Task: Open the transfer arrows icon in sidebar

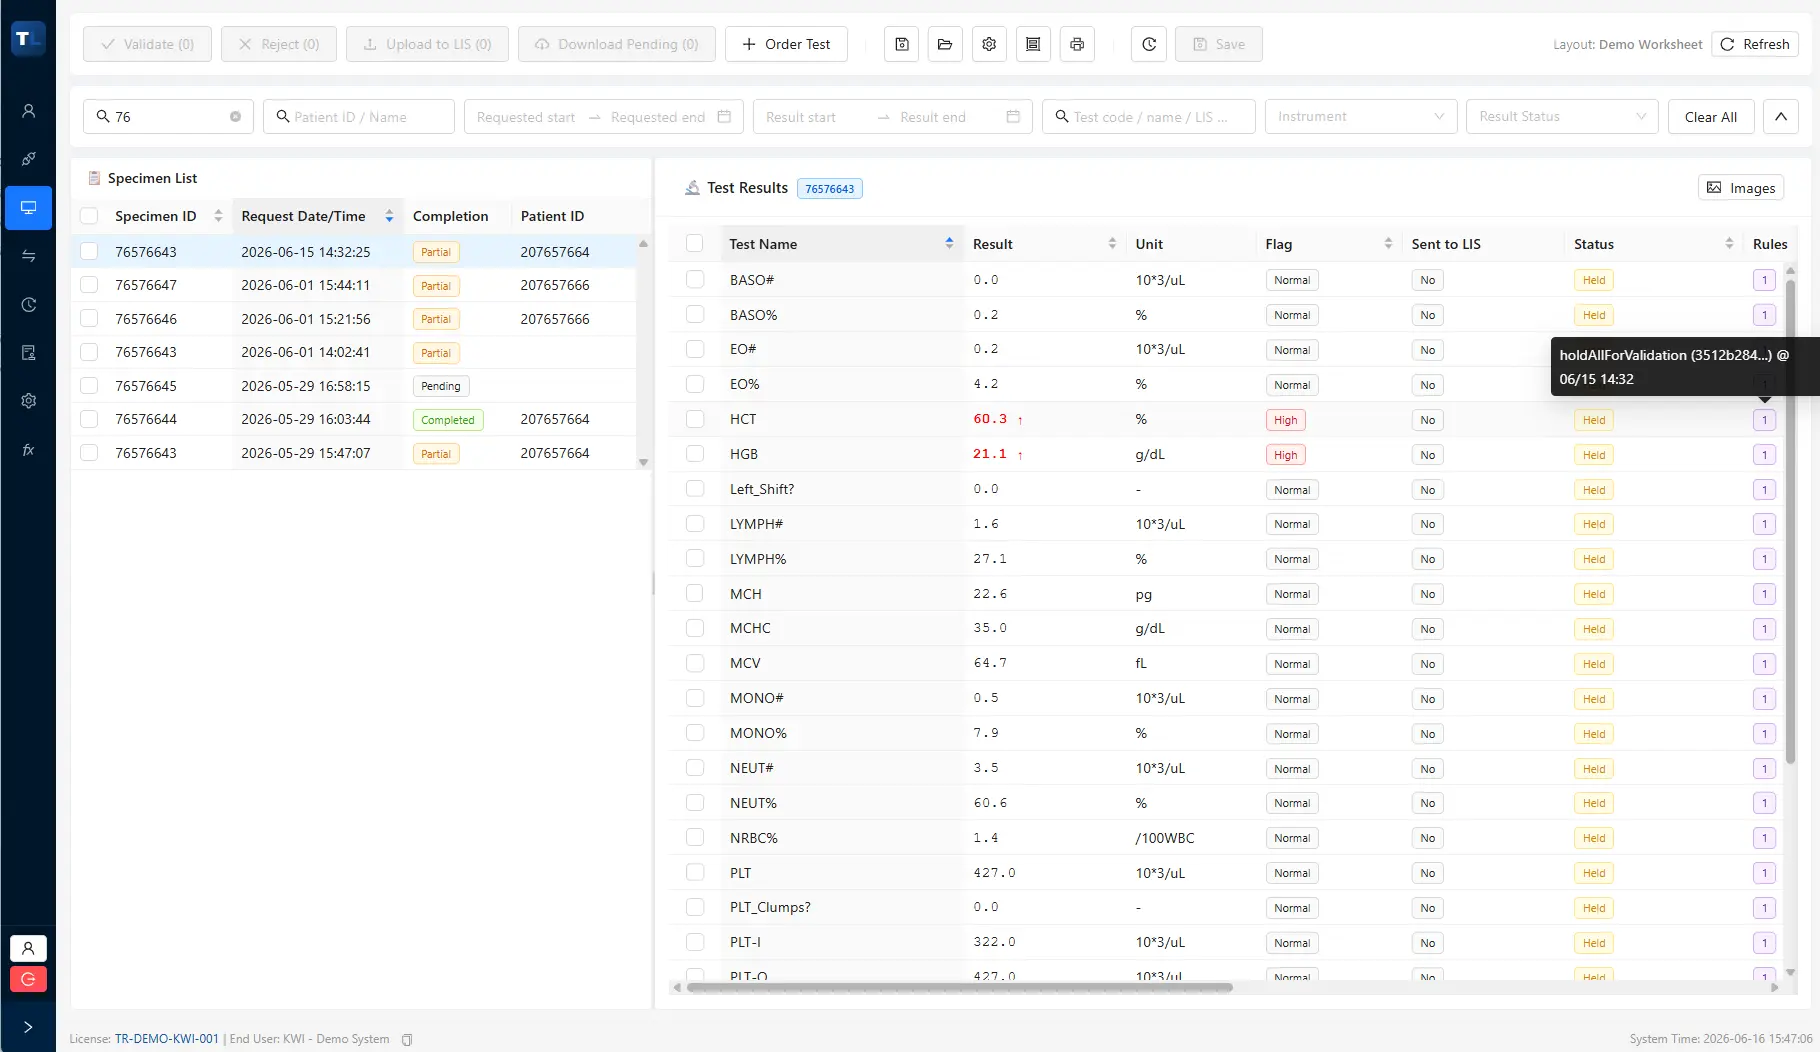Action: pyautogui.click(x=28, y=256)
